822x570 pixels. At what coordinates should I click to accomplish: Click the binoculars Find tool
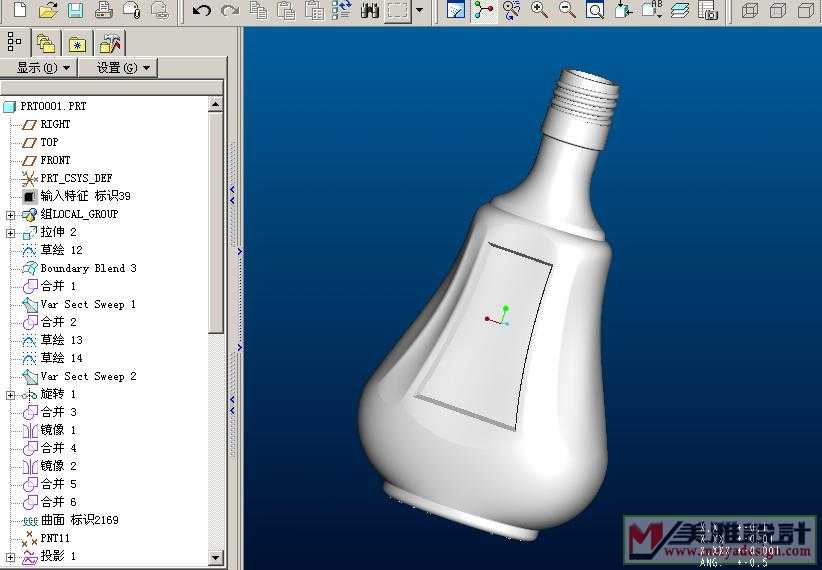tap(369, 11)
